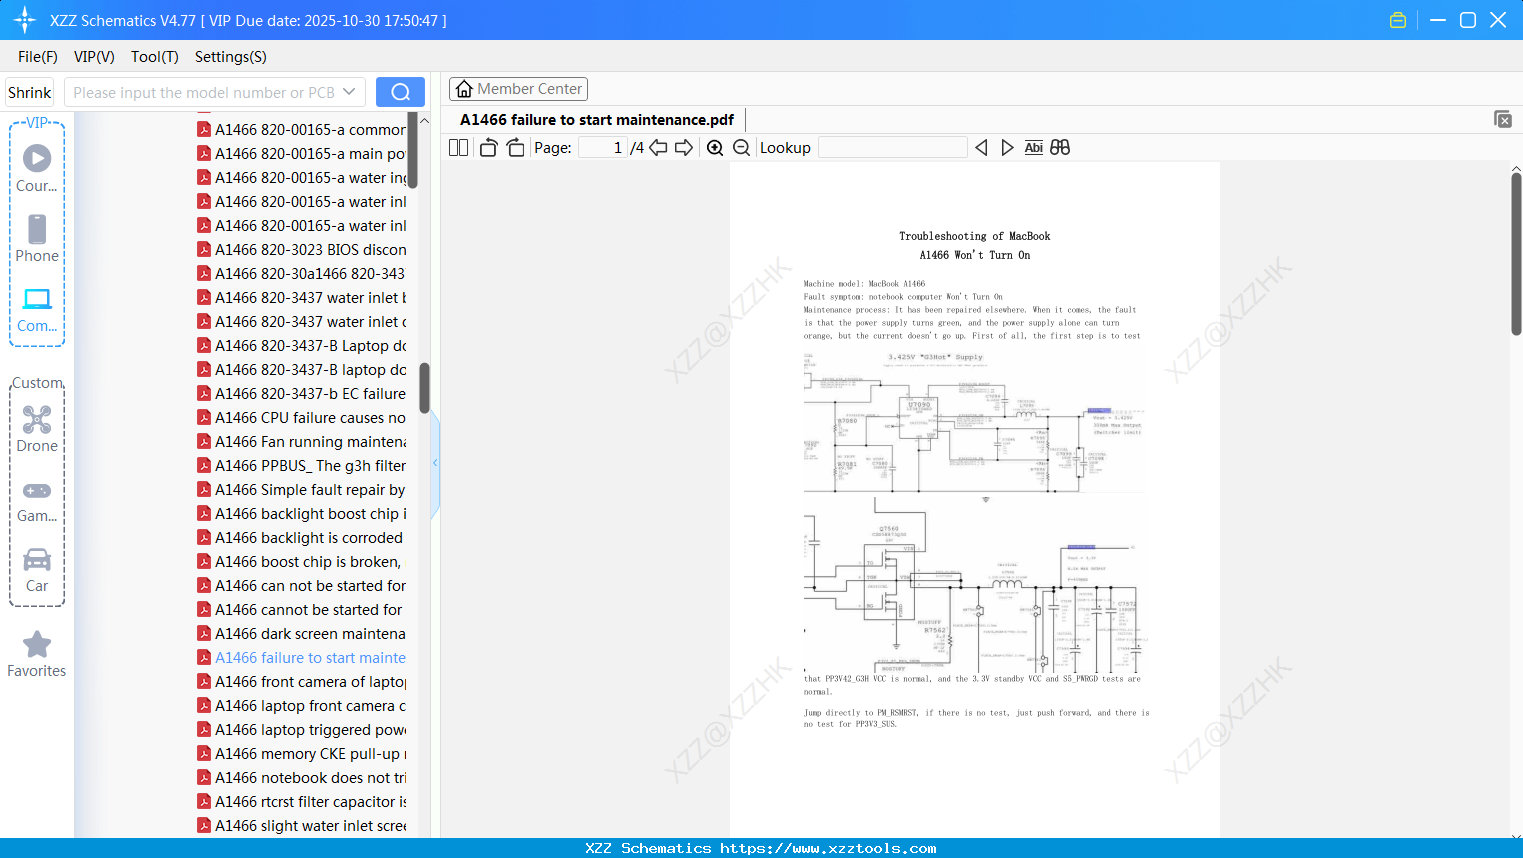Find previous lookup match triangle

tap(981, 148)
